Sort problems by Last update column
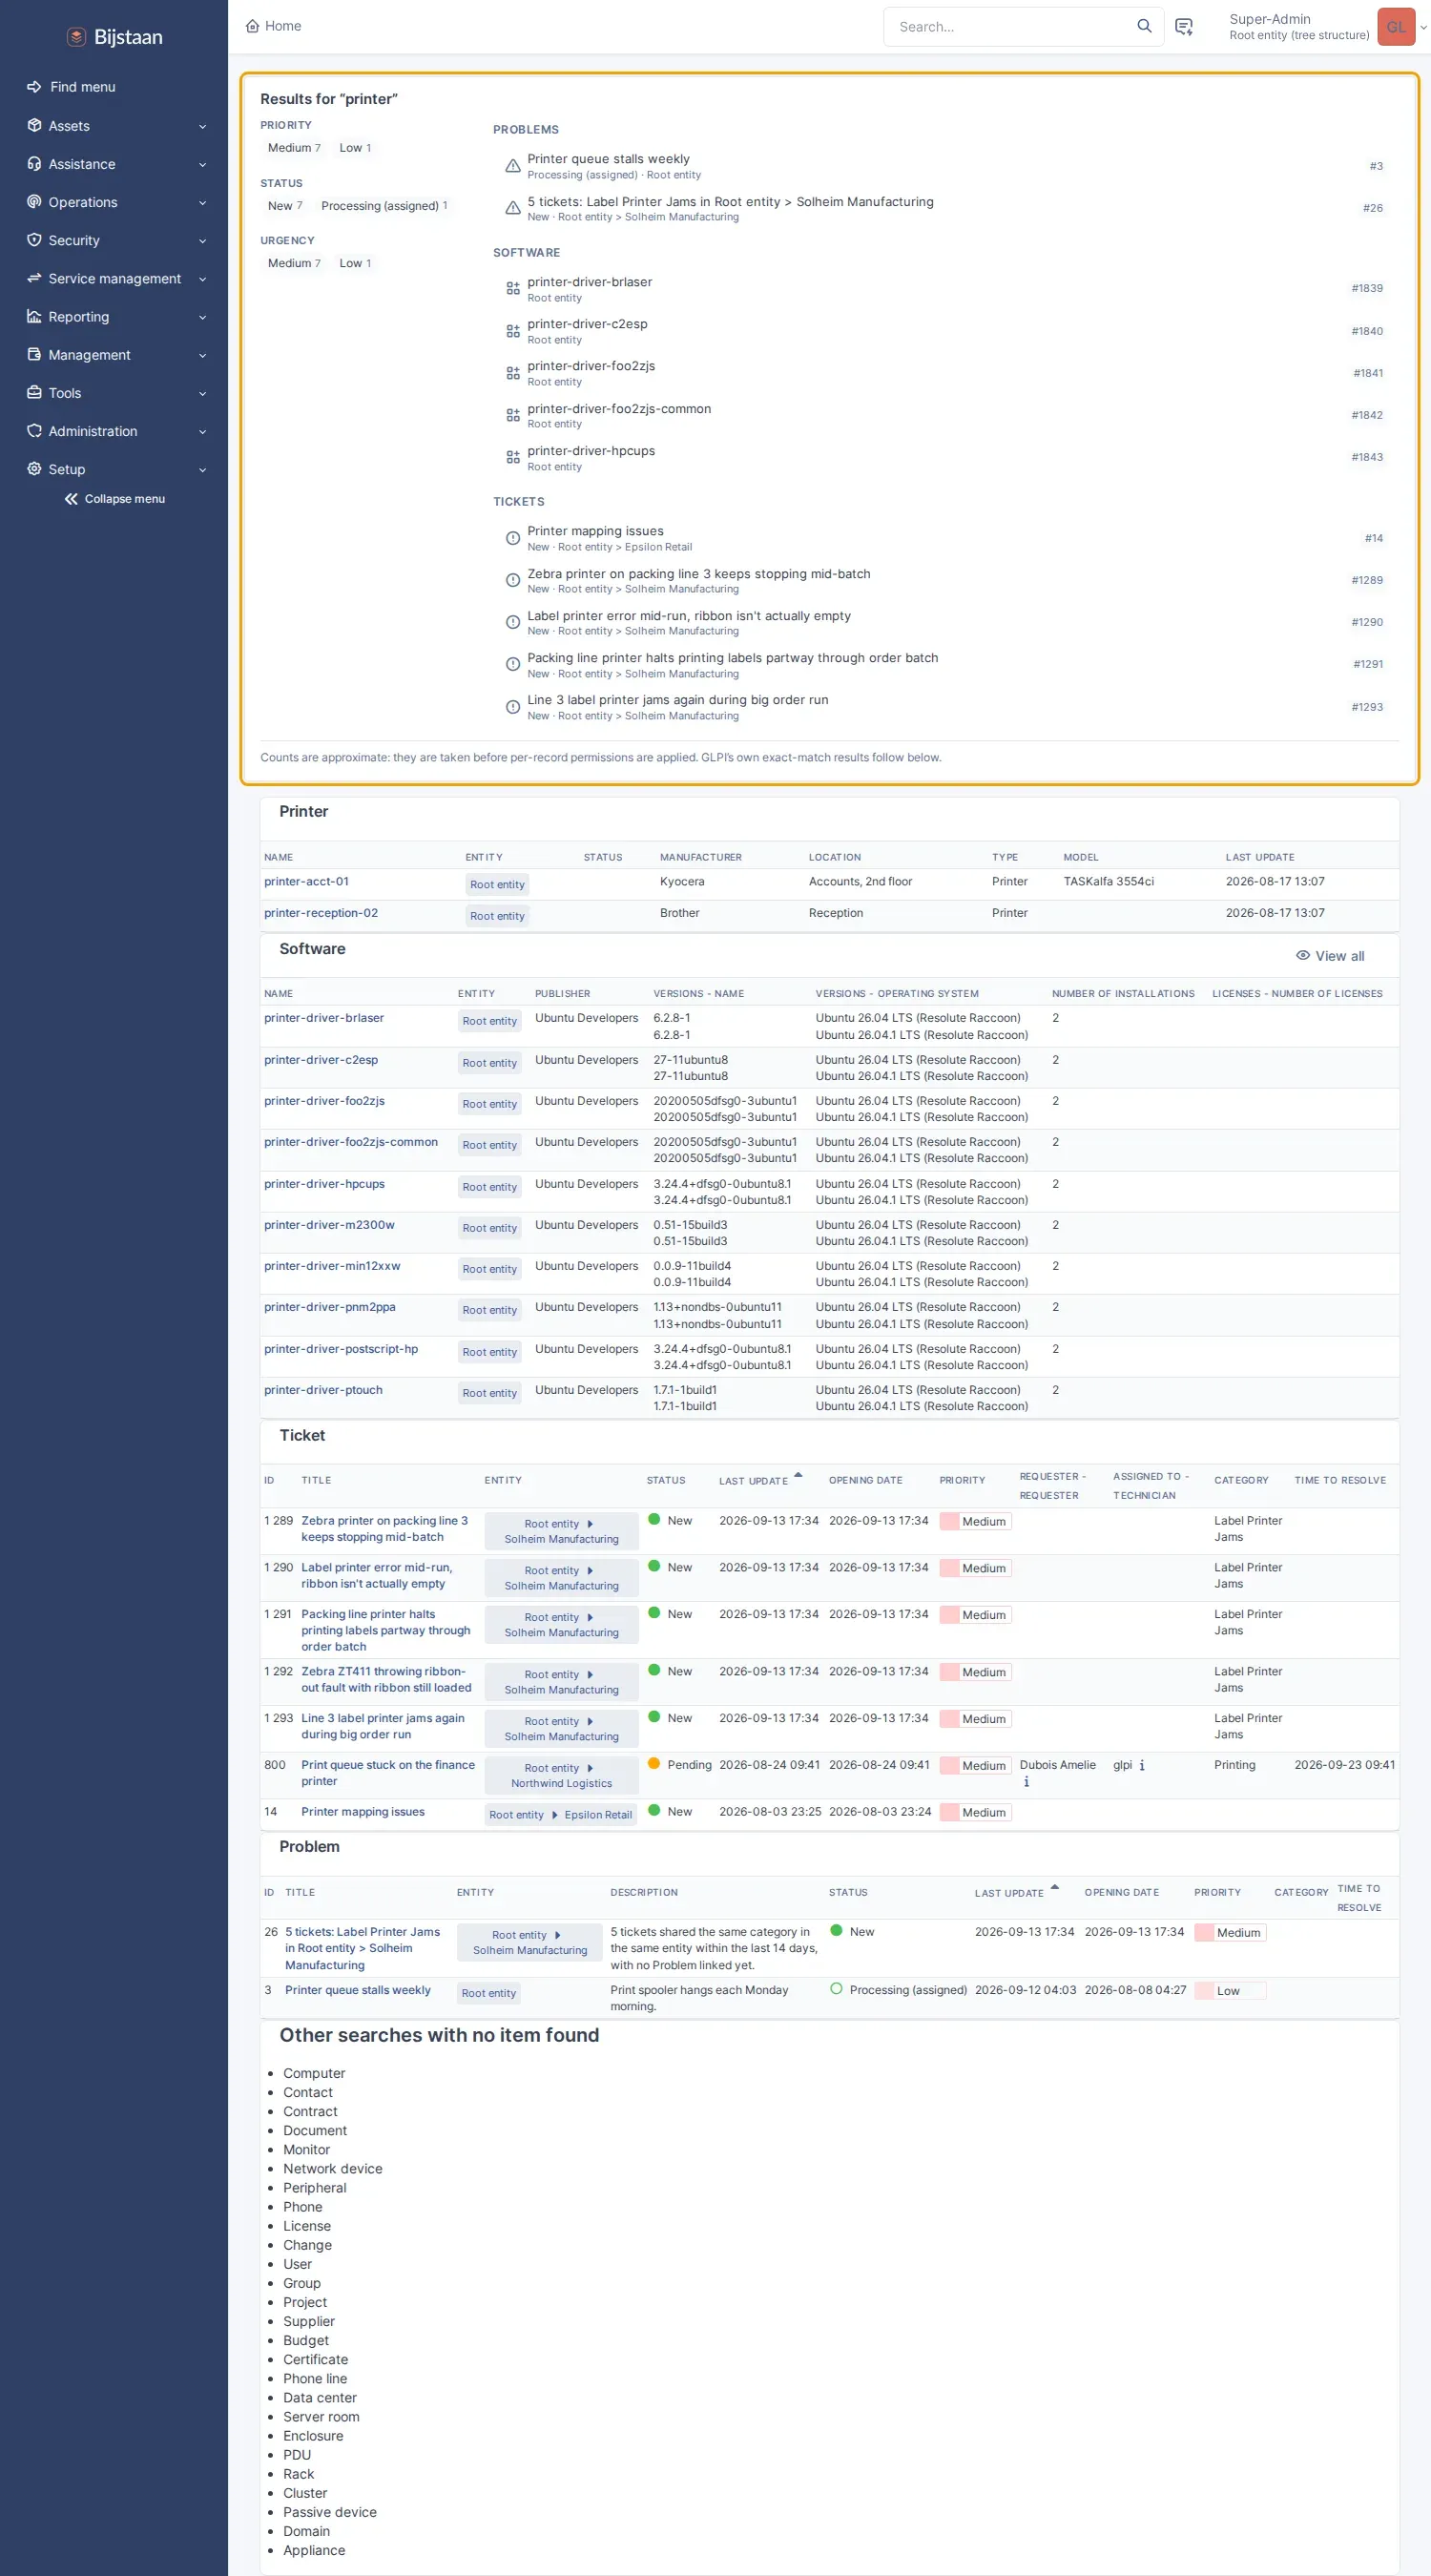1431x2576 pixels. [1009, 1893]
